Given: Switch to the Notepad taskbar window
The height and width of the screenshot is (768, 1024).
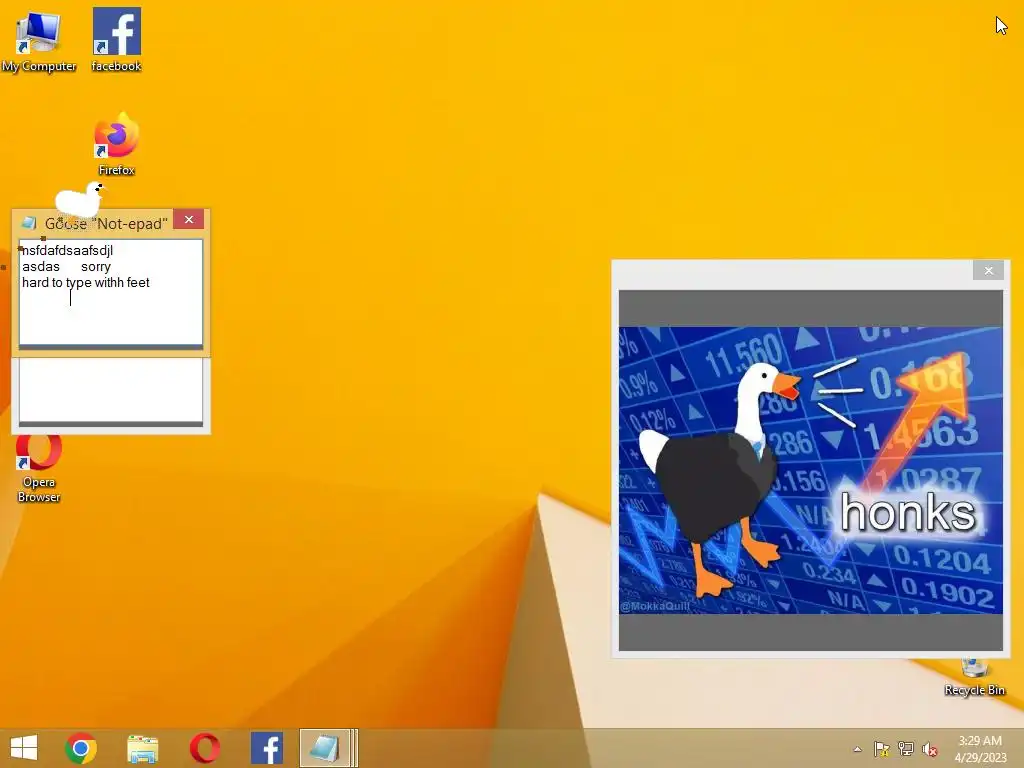Looking at the screenshot, I should 328,748.
